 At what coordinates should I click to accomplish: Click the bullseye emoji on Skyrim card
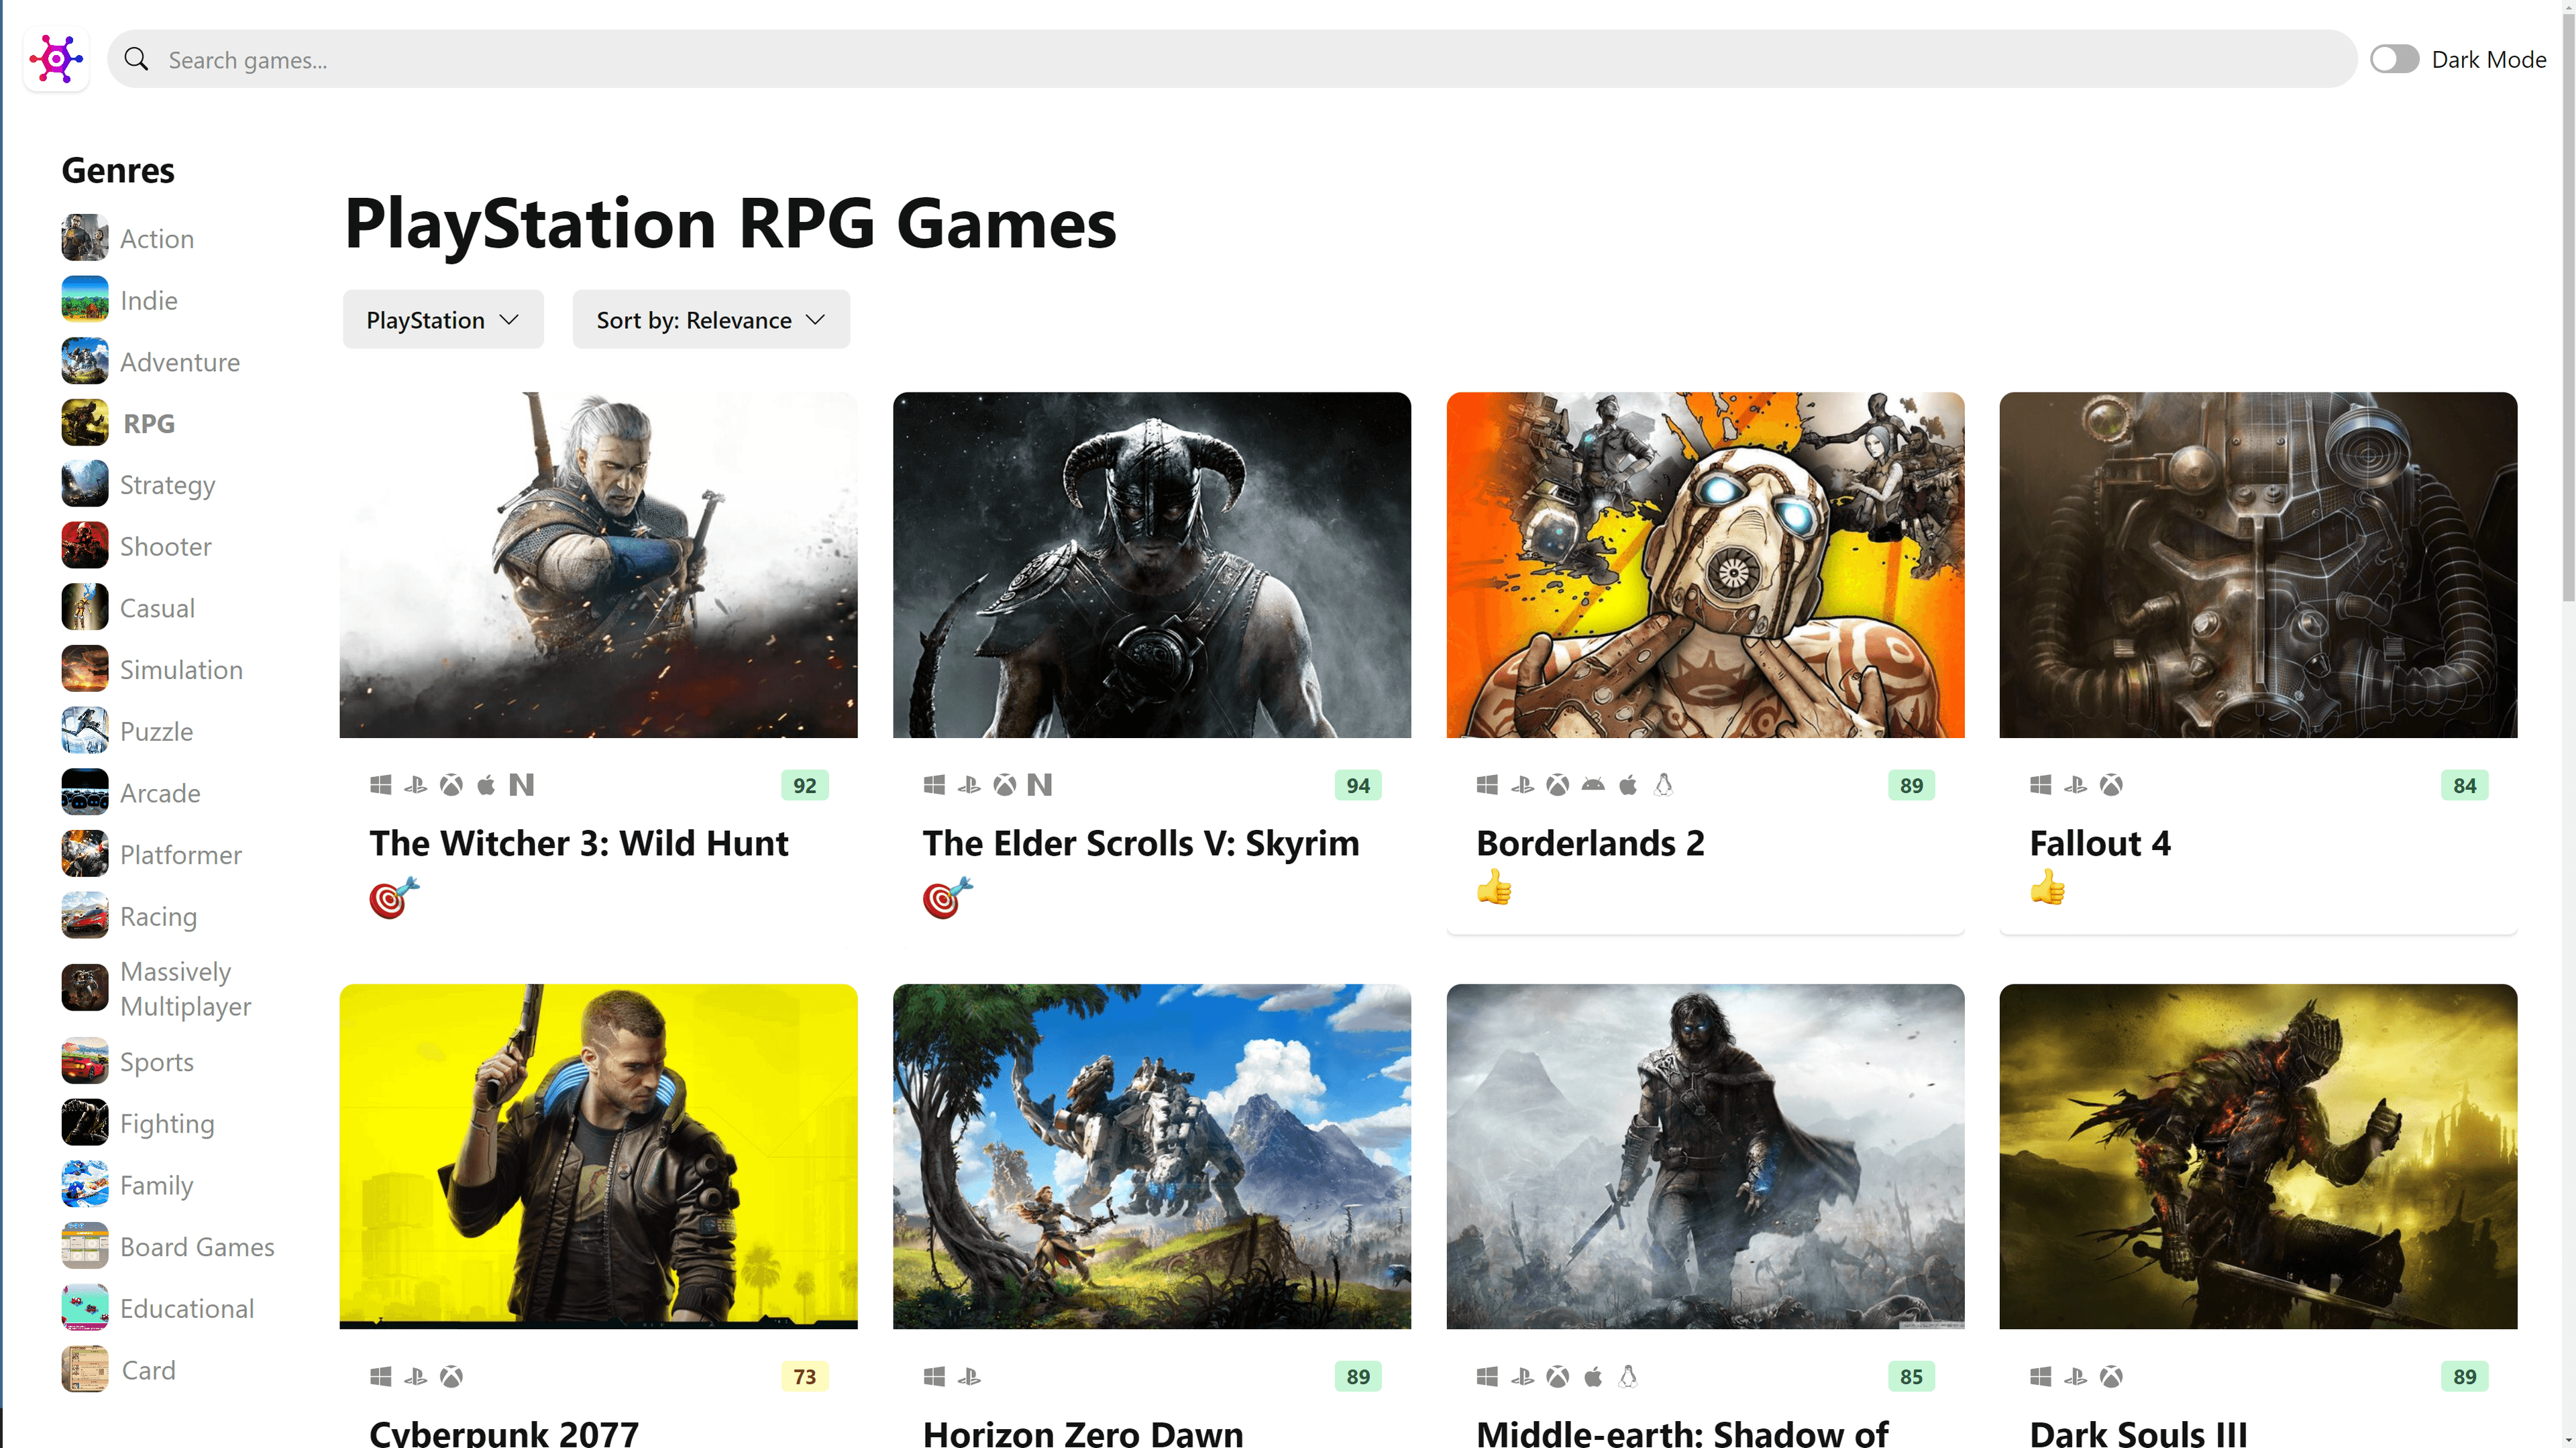[x=947, y=897]
